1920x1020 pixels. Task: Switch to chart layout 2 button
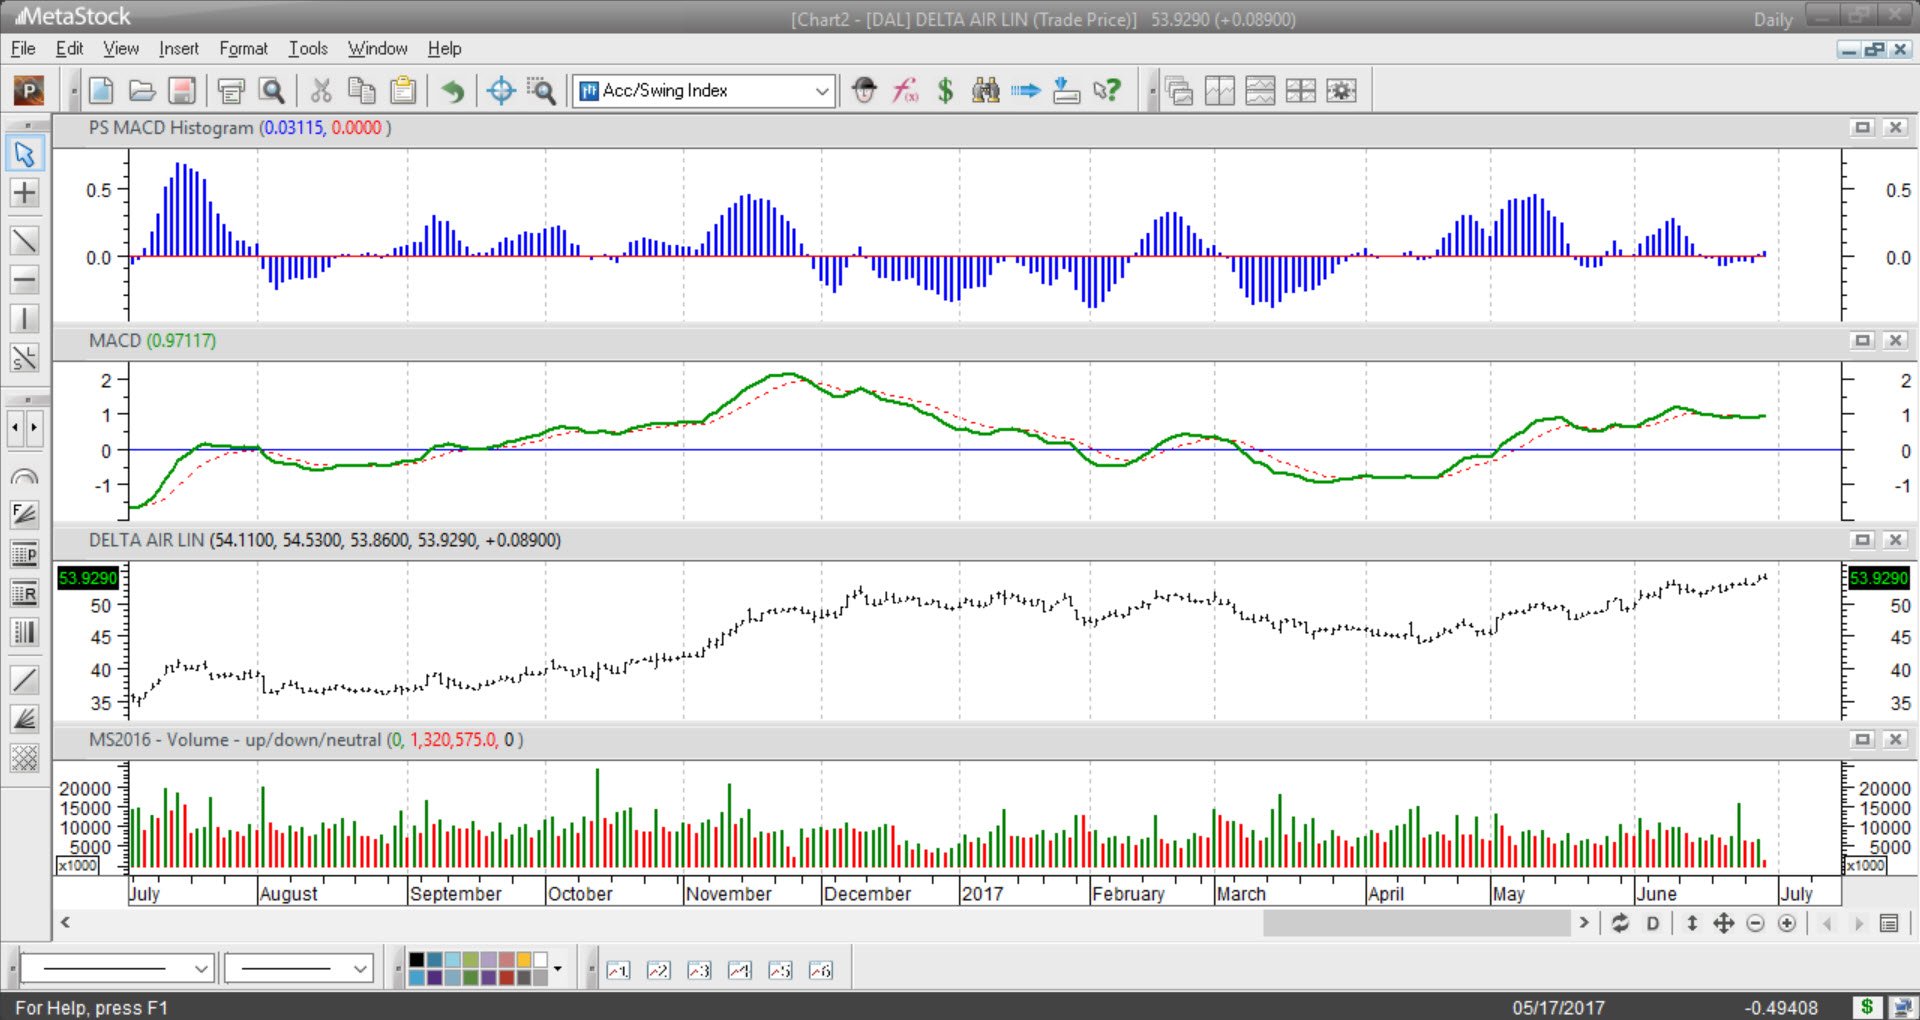[659, 969]
